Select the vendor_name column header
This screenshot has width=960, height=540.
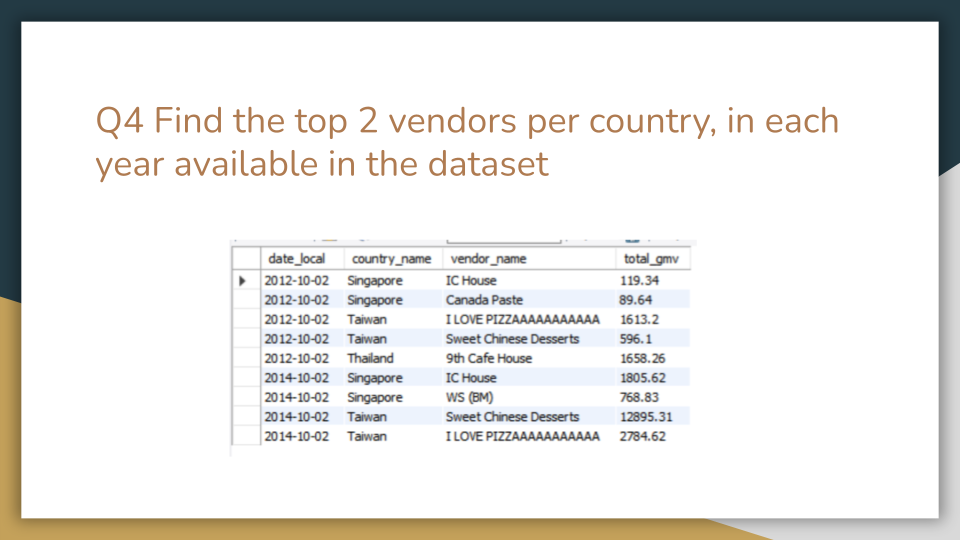[488, 259]
